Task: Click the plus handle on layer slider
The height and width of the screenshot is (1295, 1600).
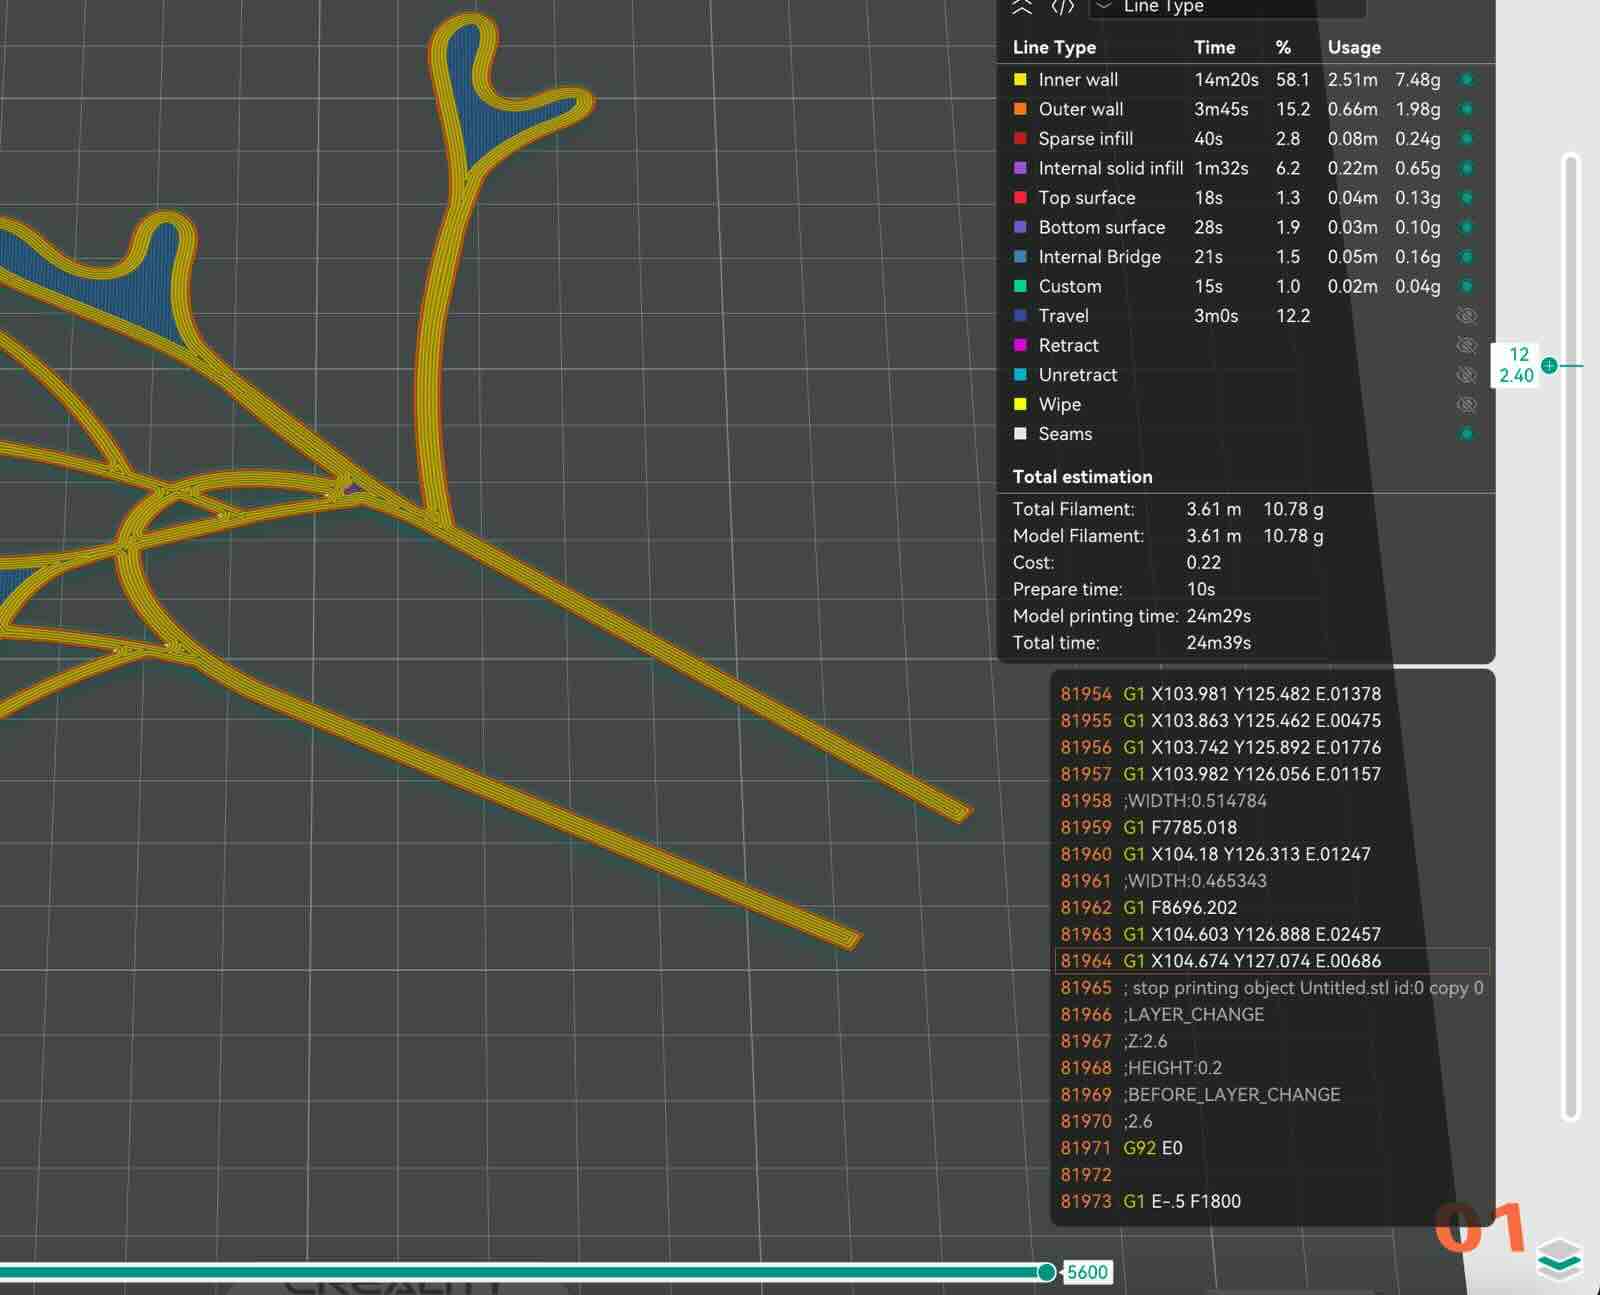Action: point(1549,366)
